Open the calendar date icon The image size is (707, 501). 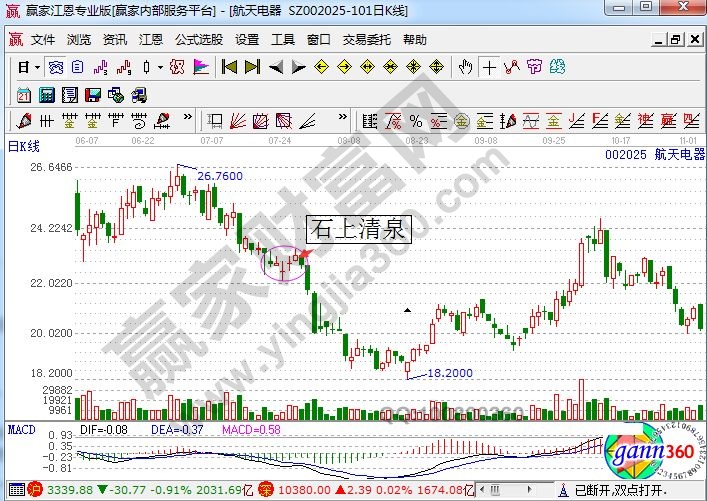click(24, 95)
